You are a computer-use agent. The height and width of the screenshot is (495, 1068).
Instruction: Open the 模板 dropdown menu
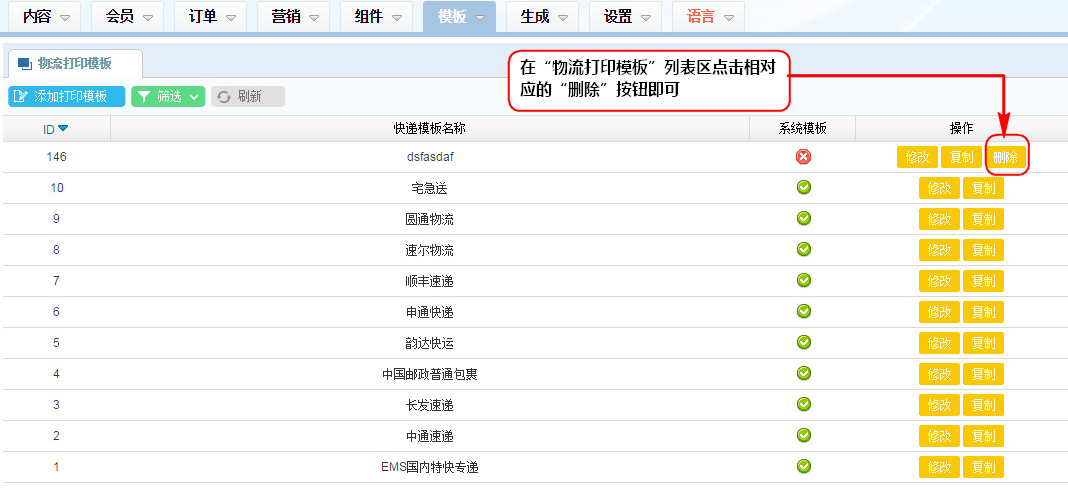point(459,17)
